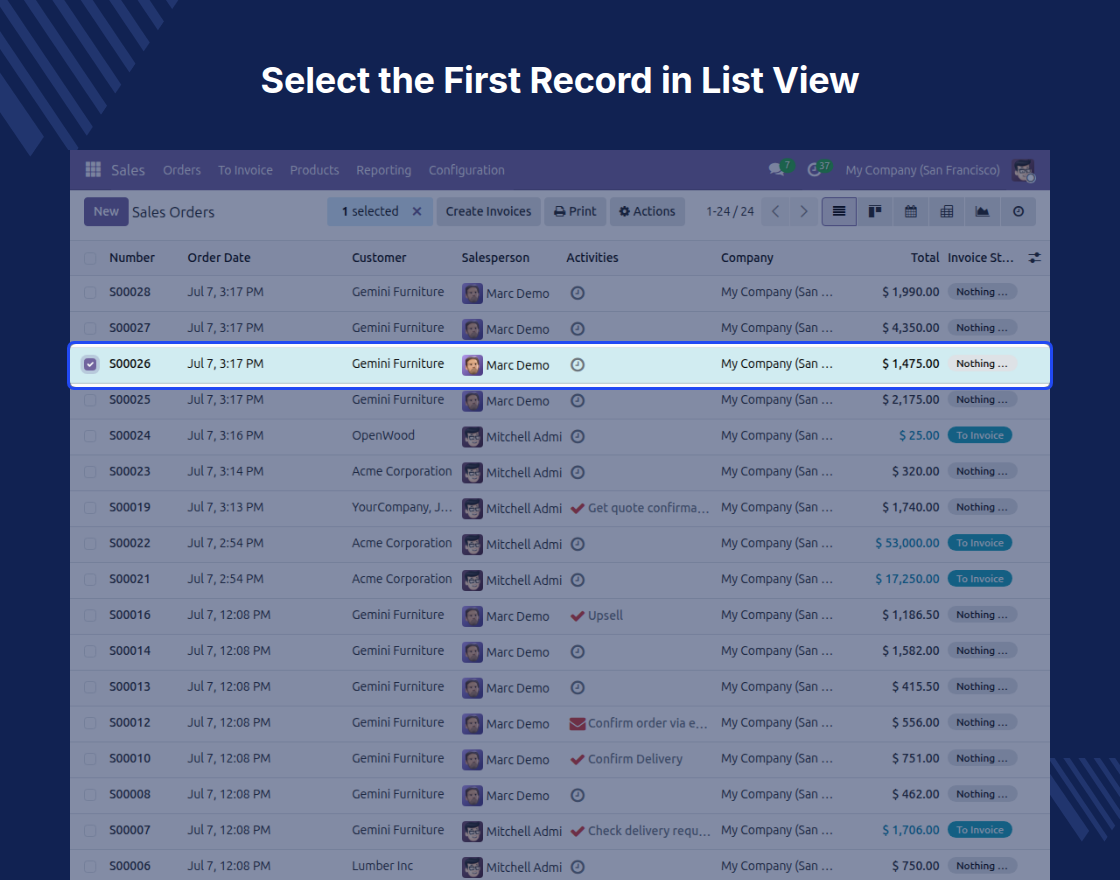Uncheck the S00026 row checkbox

[x=90, y=364]
